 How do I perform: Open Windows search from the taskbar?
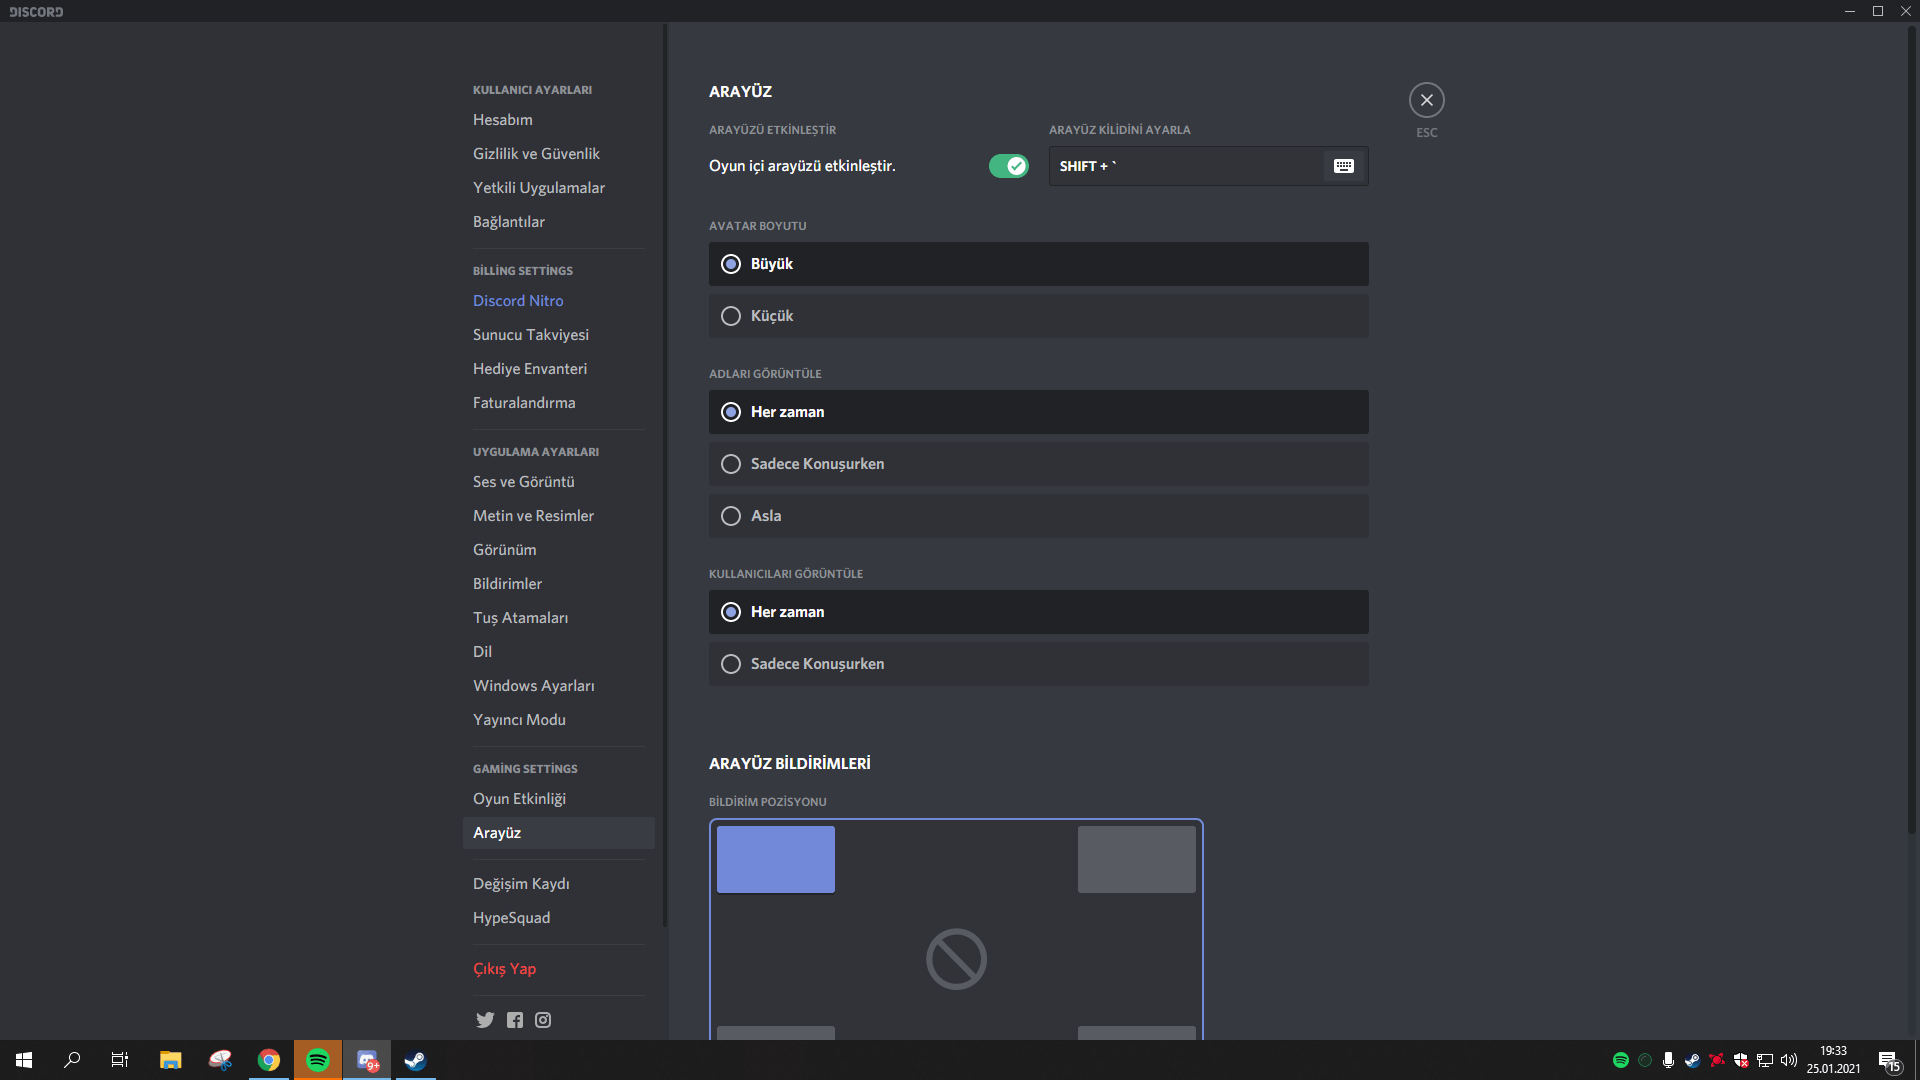(72, 1060)
